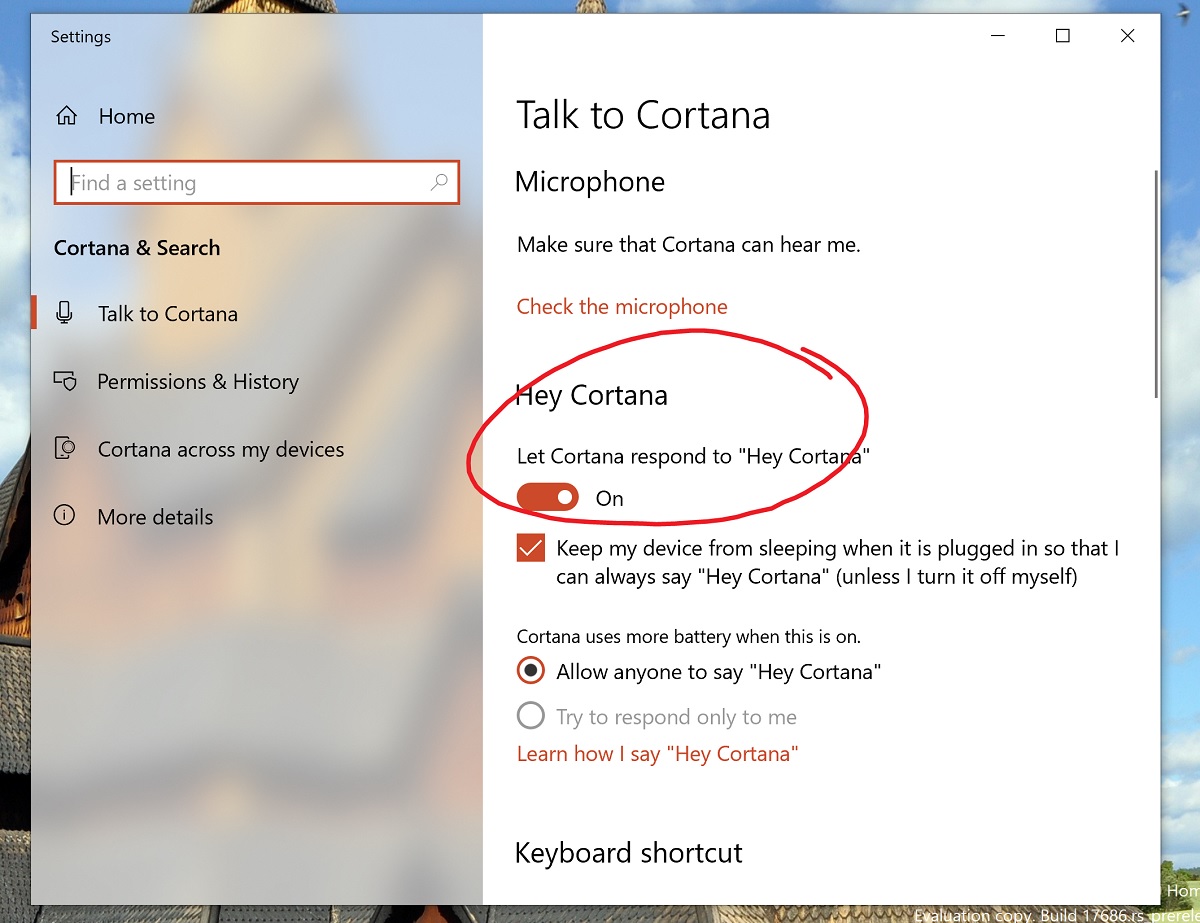
Task: Open More details page
Action: (x=155, y=517)
